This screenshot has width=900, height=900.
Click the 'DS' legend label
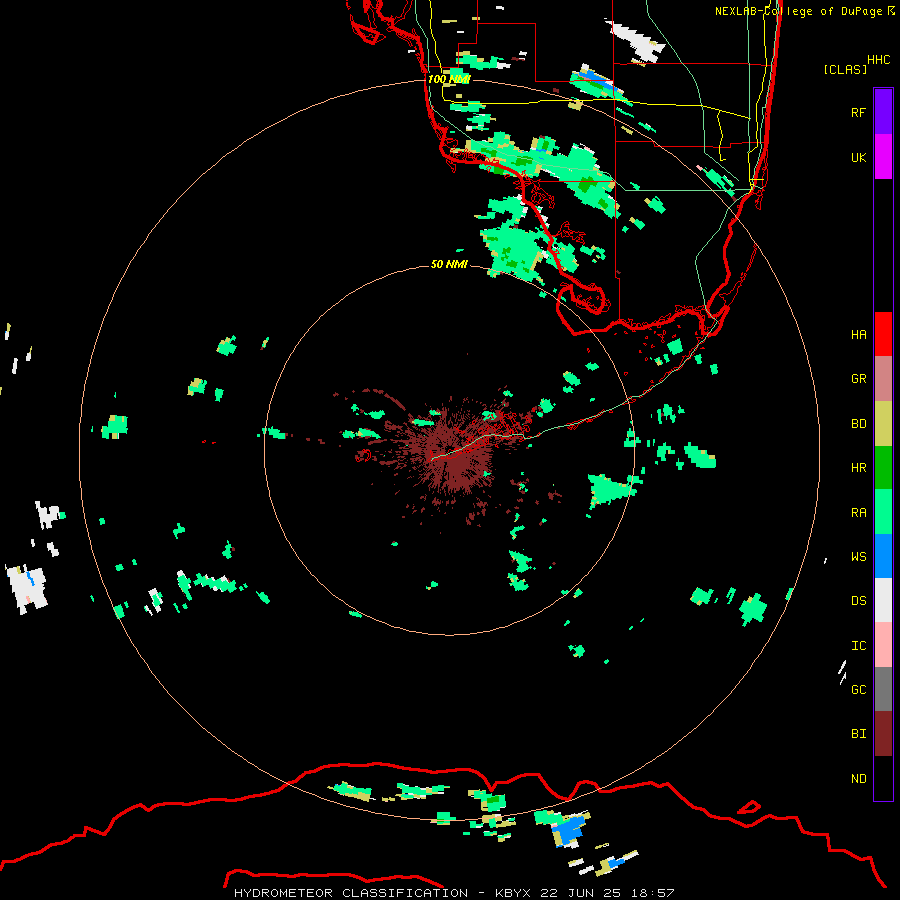(x=858, y=601)
